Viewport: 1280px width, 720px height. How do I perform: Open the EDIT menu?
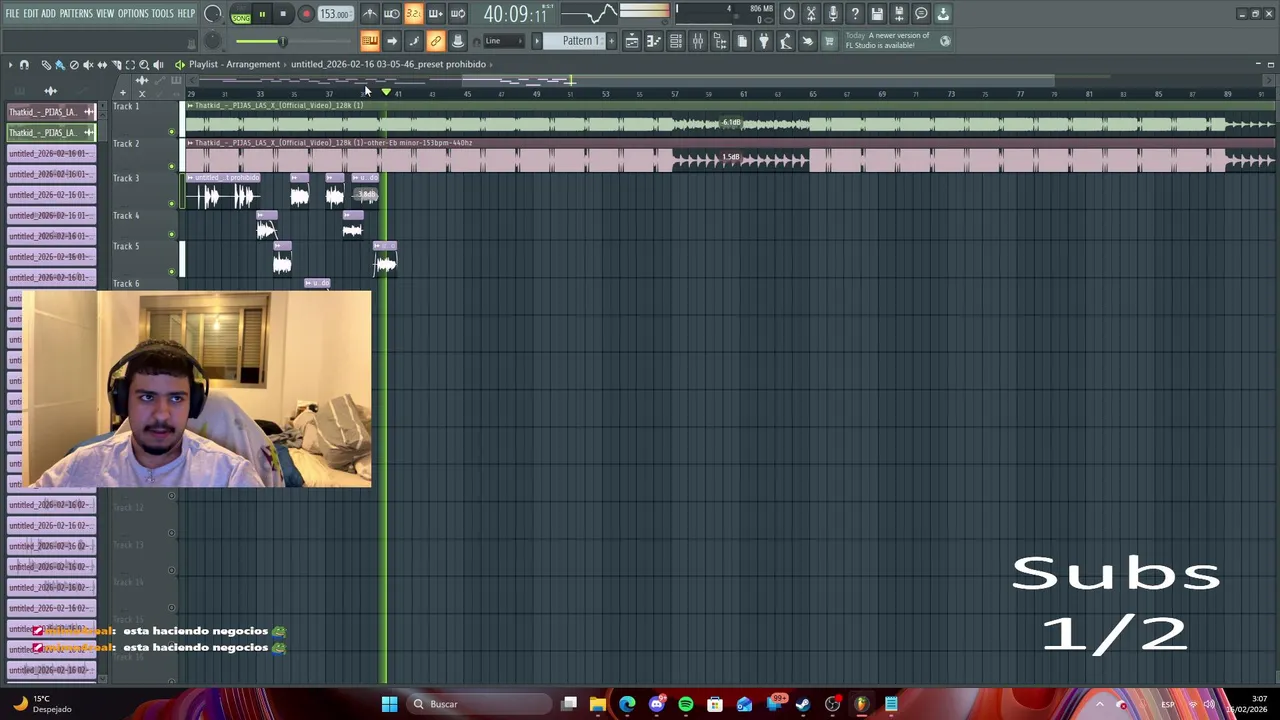[31, 14]
